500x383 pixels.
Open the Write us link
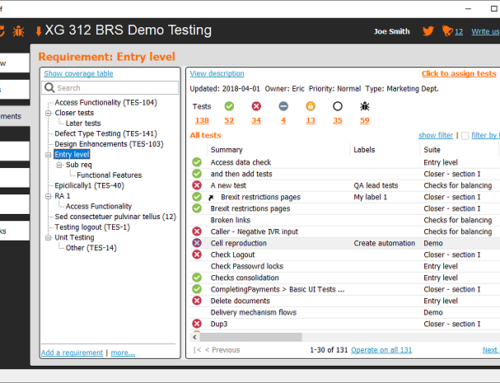(485, 32)
